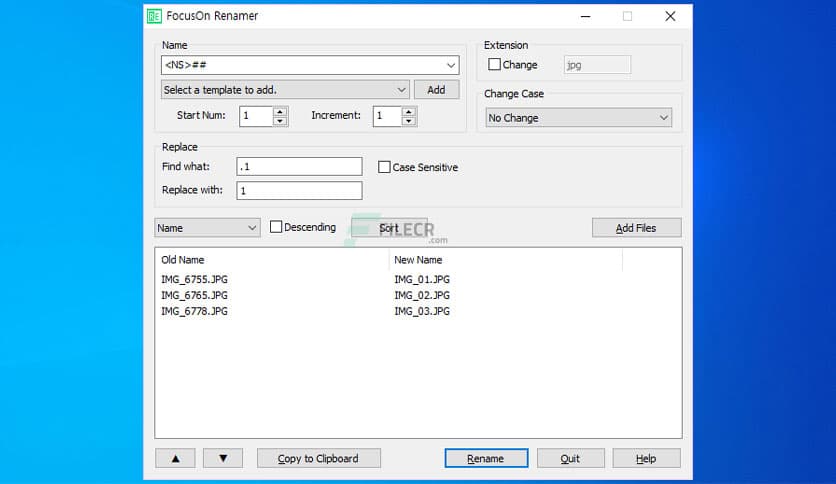Increase Start Num with the up spinner arrow
Viewport: 836px width, 484px height.
(x=280, y=111)
